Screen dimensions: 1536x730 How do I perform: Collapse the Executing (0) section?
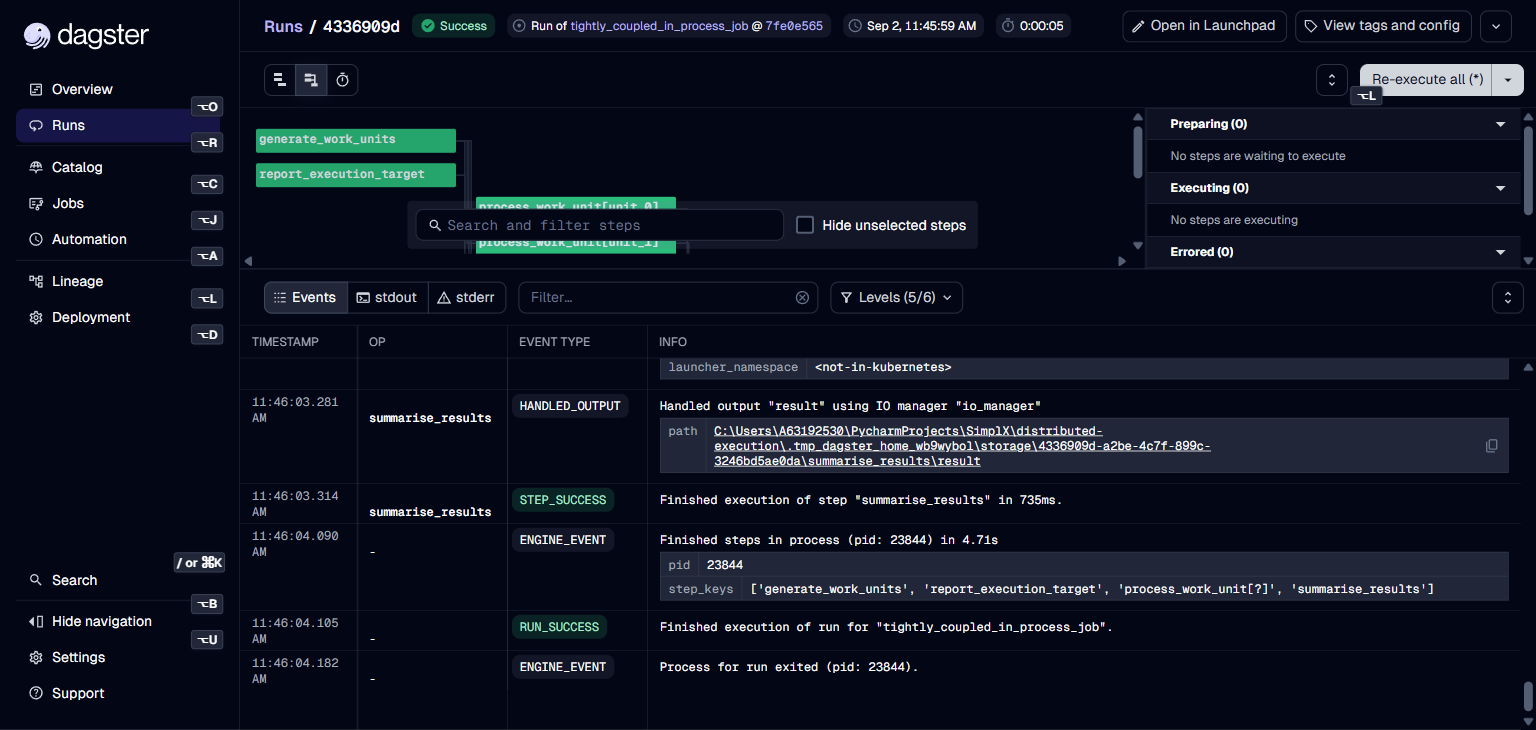(x=1500, y=188)
